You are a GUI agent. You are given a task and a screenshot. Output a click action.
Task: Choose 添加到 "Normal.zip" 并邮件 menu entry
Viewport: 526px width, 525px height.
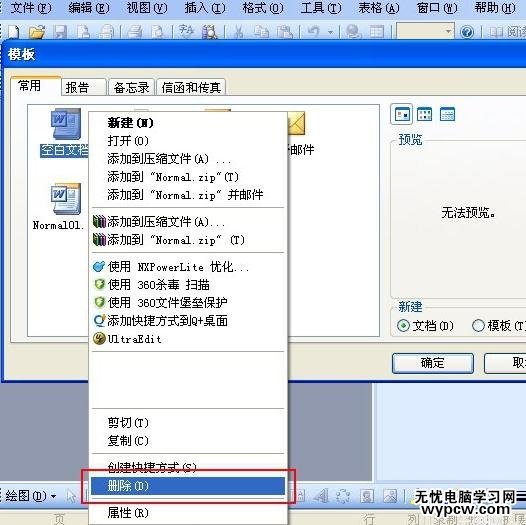[188, 195]
